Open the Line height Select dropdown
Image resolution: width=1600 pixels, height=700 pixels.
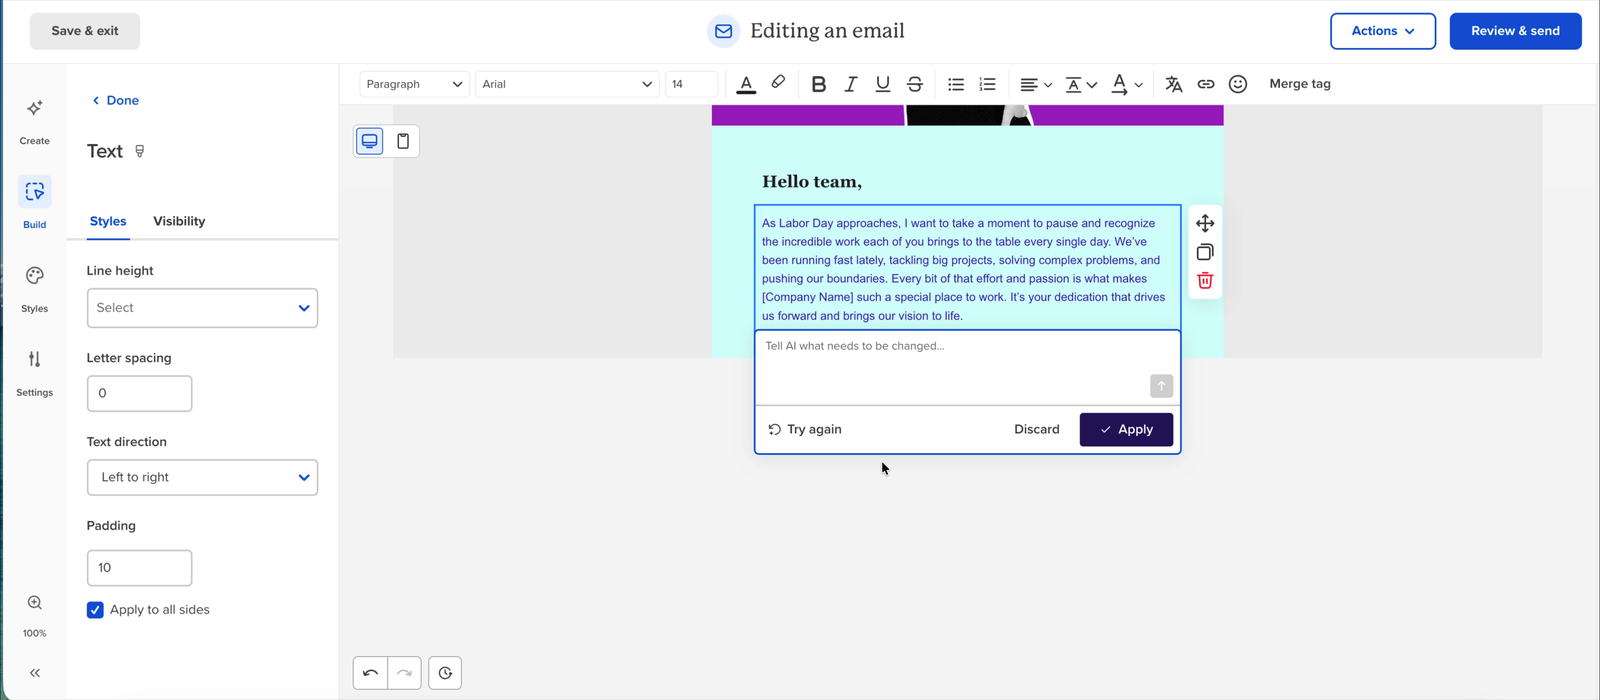click(x=202, y=308)
